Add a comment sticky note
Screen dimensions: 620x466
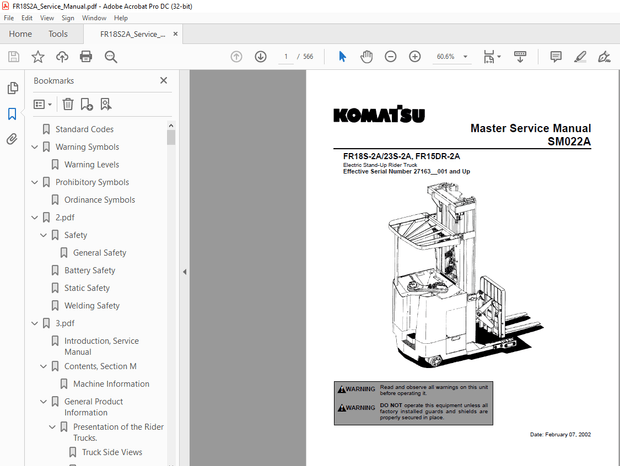556,57
